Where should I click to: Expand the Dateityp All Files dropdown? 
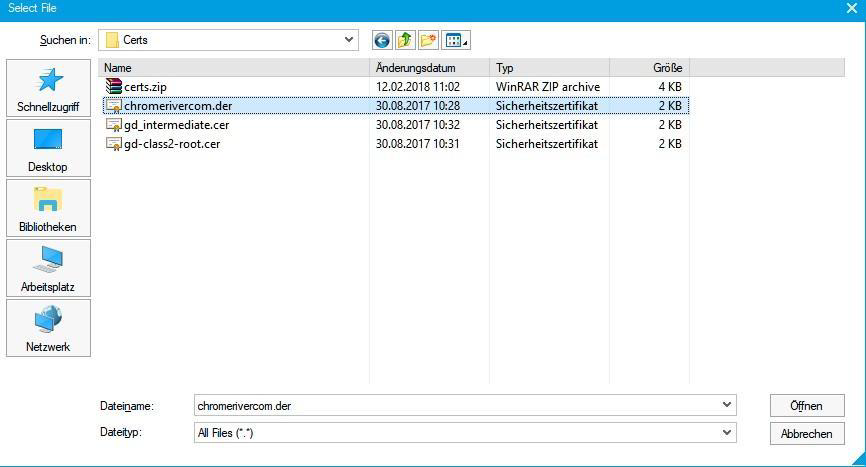(x=726, y=433)
